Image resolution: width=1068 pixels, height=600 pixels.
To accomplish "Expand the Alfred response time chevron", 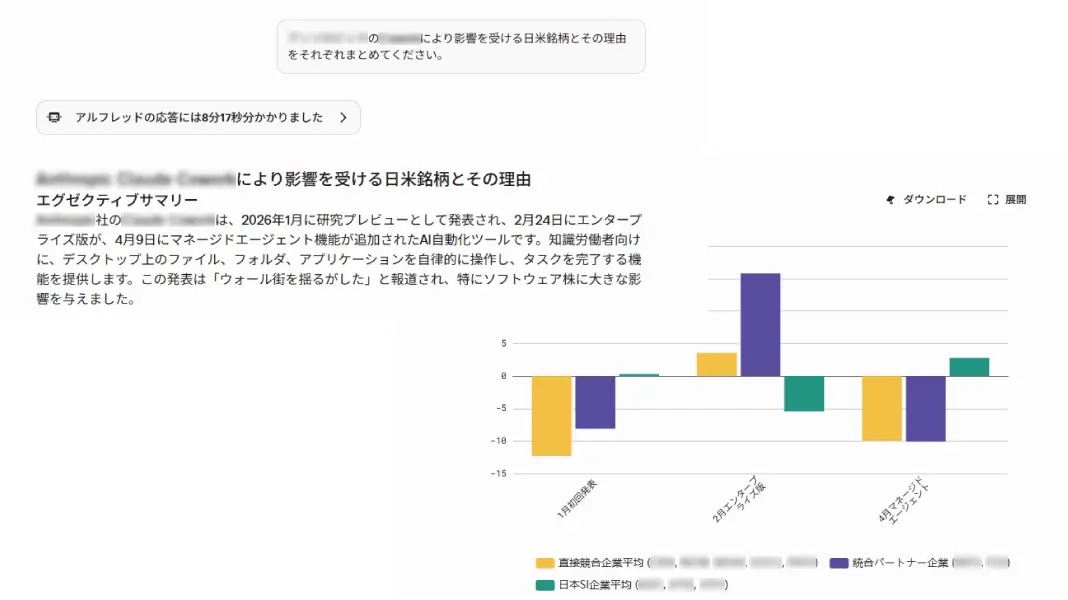I will (343, 117).
